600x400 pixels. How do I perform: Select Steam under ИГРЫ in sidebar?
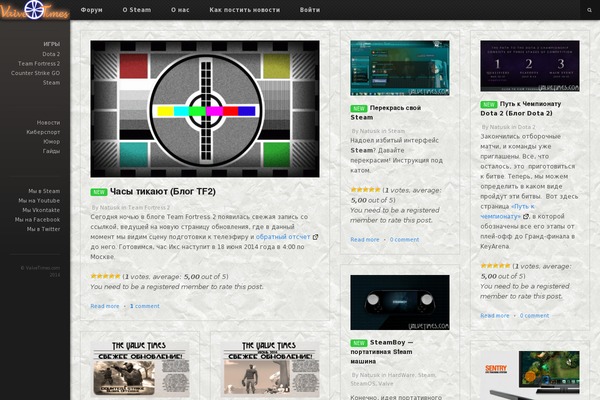(51, 83)
